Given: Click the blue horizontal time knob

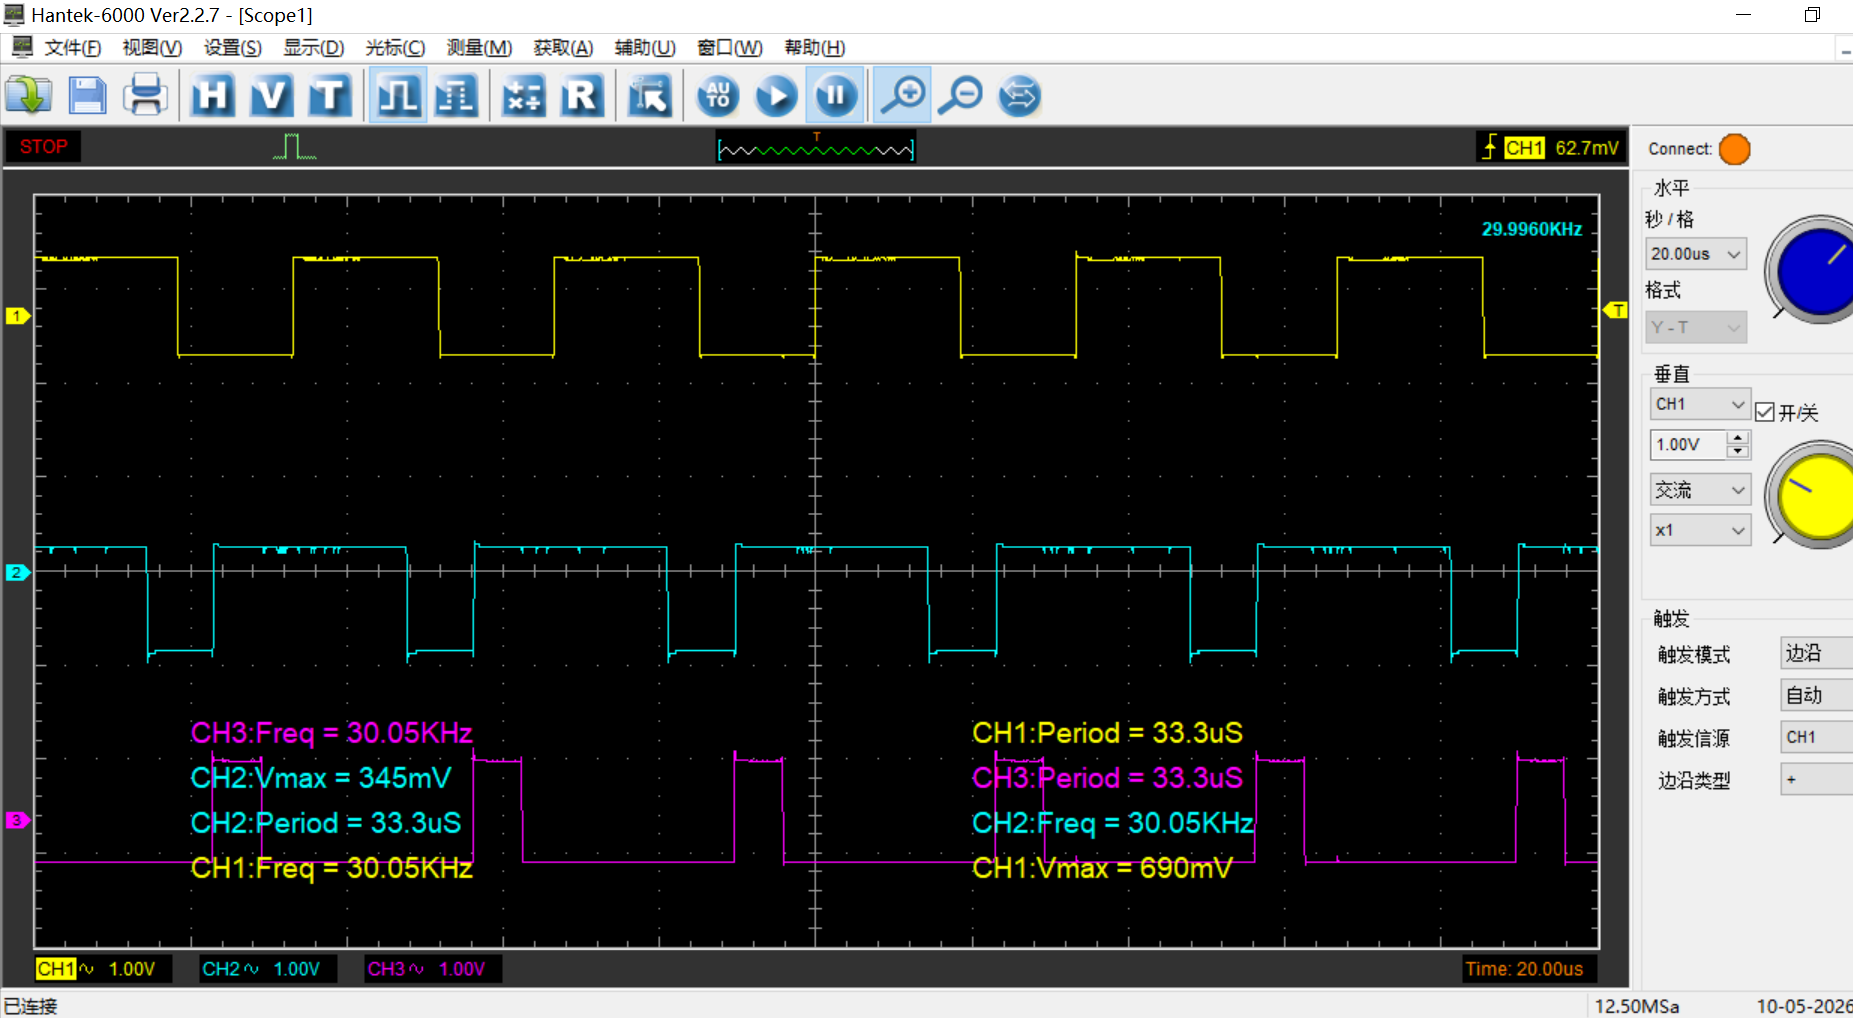Looking at the screenshot, I should [x=1815, y=270].
